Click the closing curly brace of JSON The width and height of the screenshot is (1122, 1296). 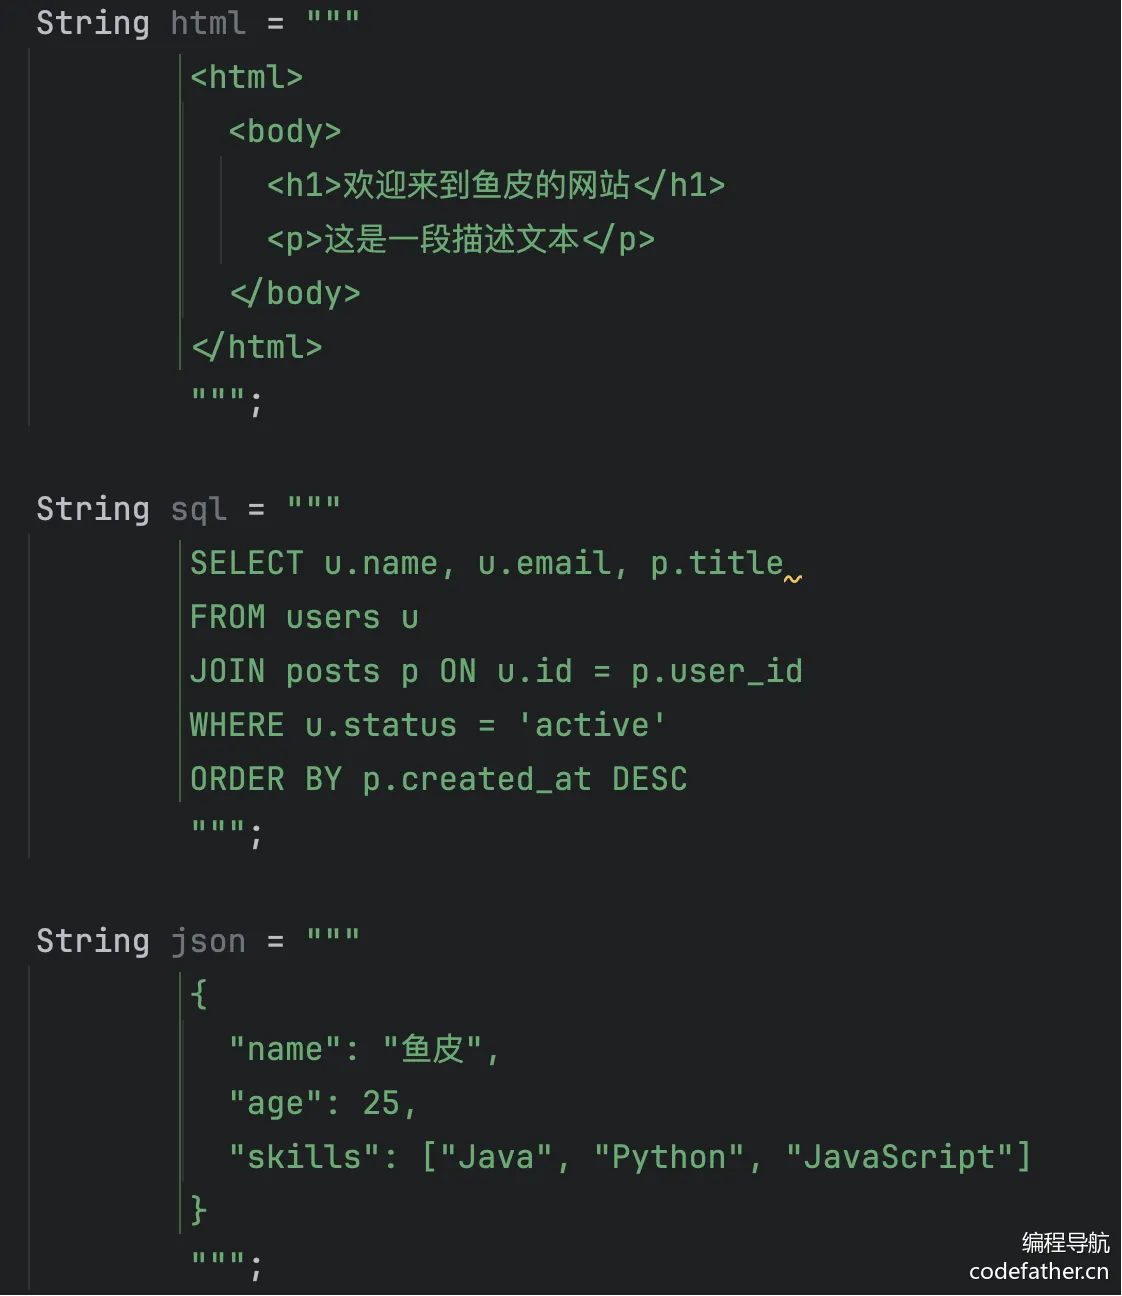point(198,1210)
